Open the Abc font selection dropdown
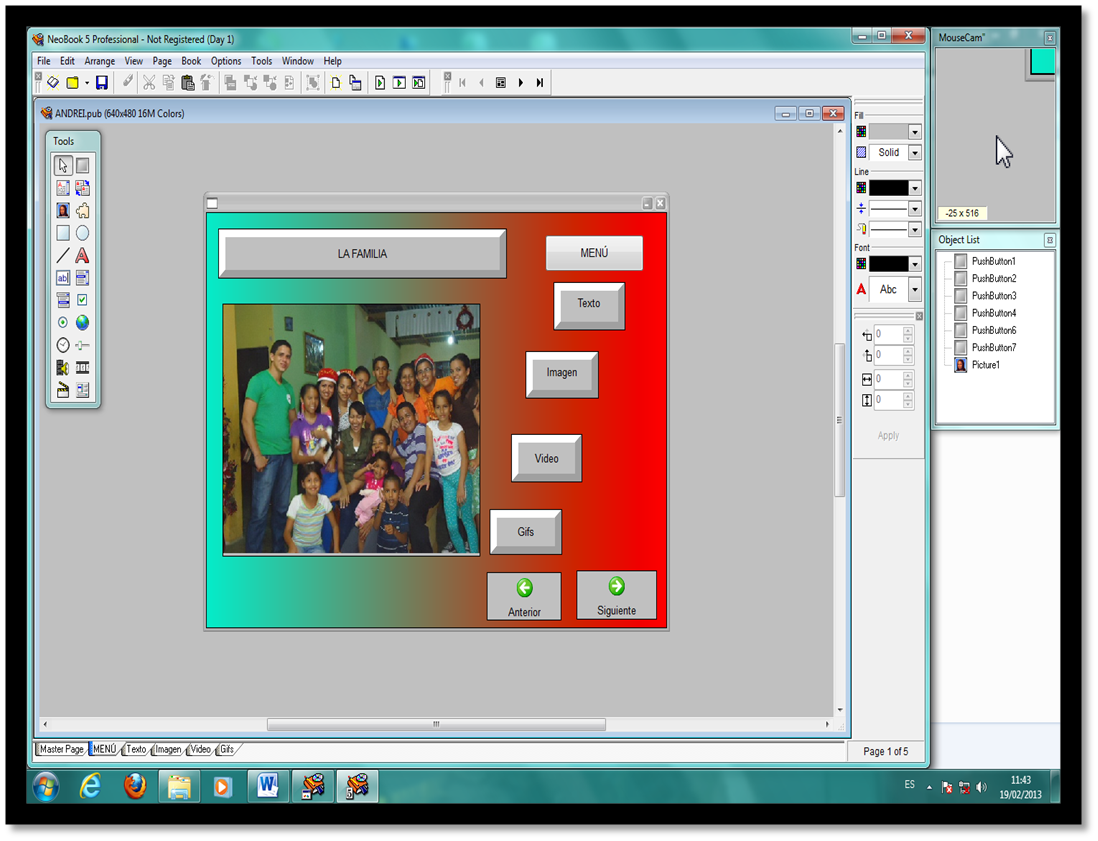This screenshot has height=841, width=1098. click(914, 289)
